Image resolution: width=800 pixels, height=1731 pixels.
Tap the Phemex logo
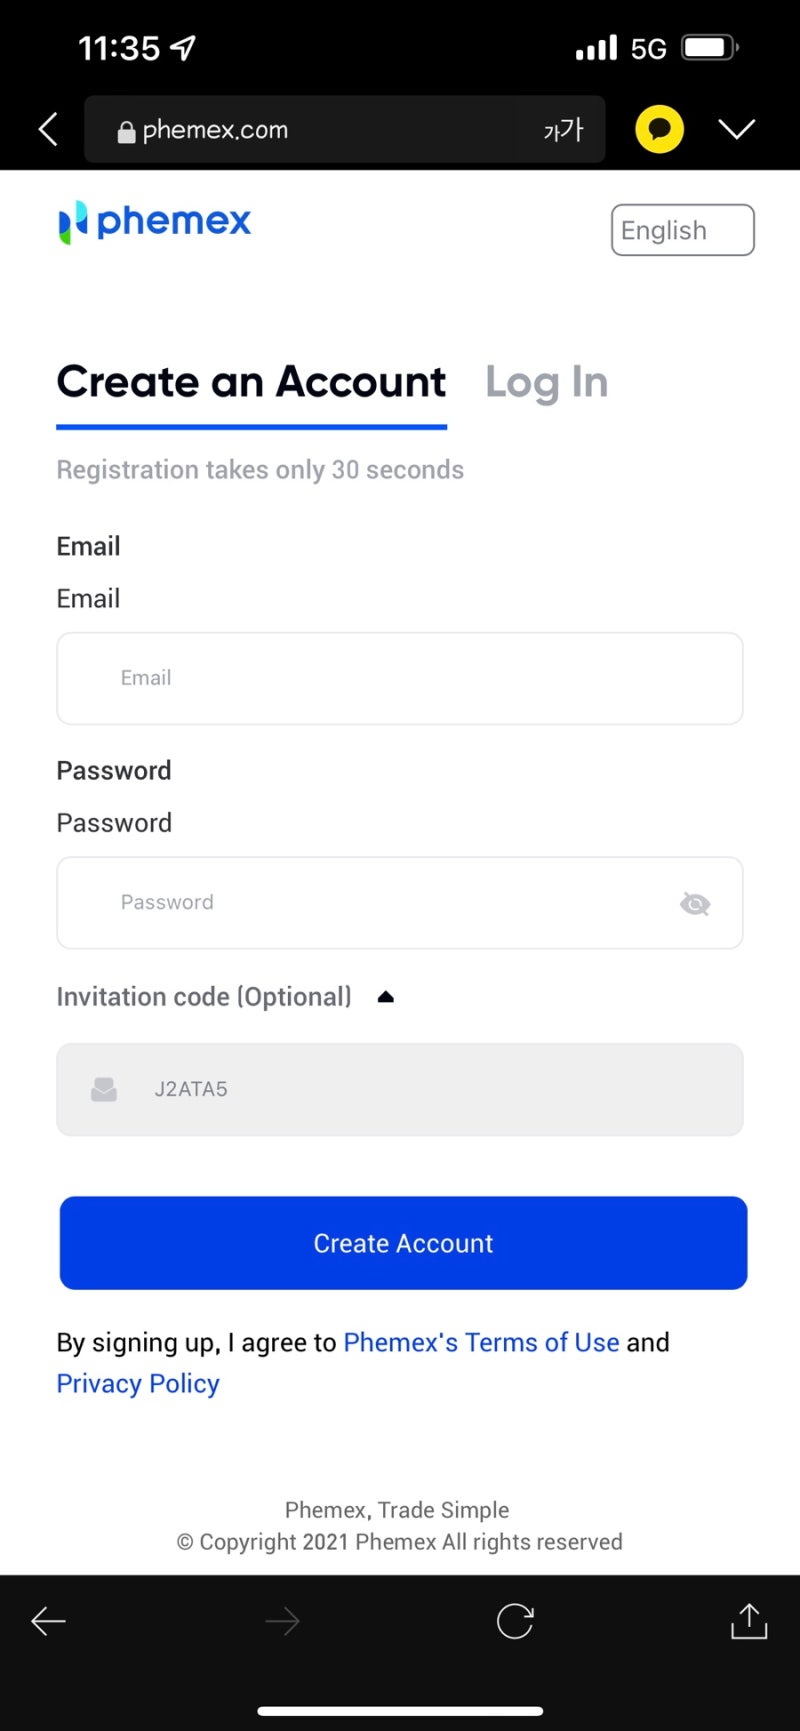(155, 221)
